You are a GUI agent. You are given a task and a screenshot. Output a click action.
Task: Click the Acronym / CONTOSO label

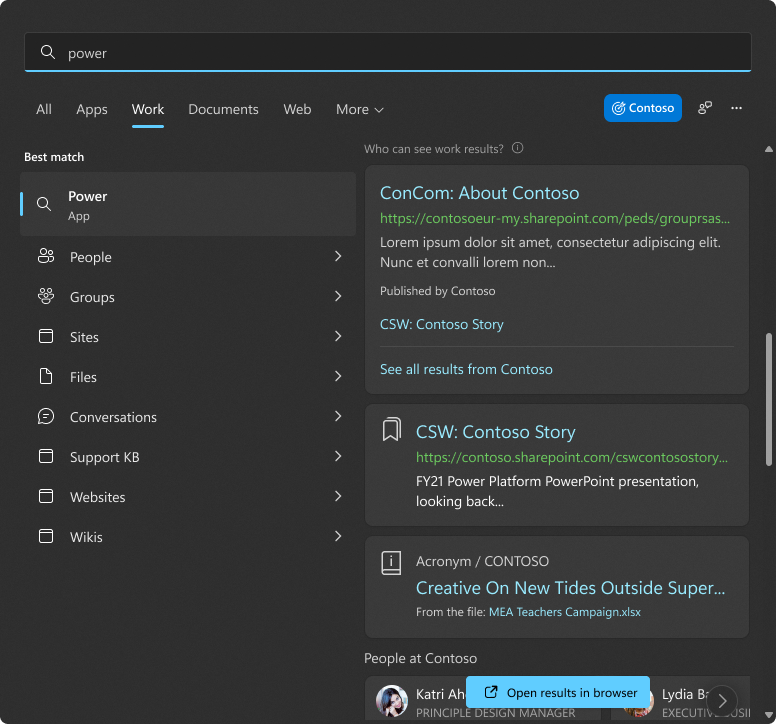[x=482, y=561]
